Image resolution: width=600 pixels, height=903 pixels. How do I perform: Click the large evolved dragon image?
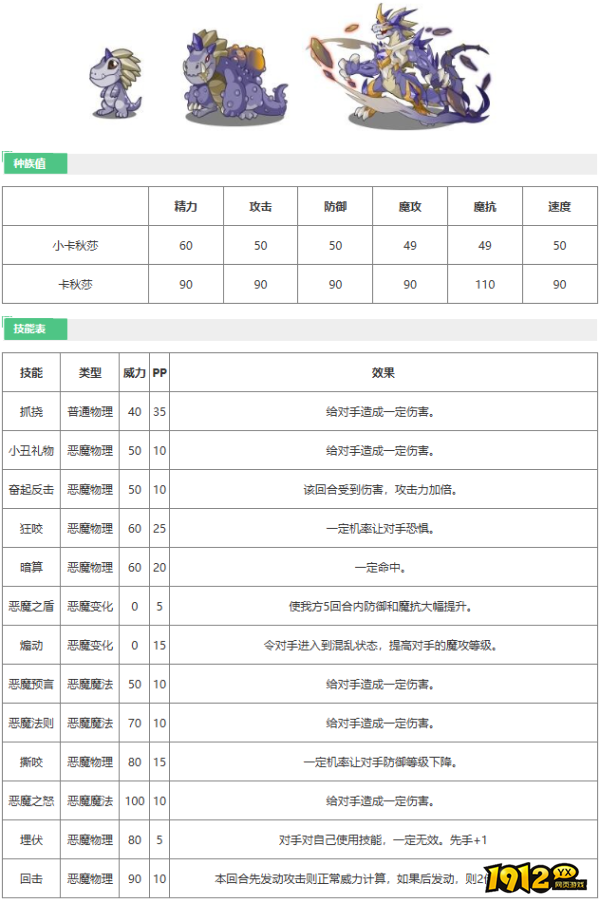tap(401, 66)
